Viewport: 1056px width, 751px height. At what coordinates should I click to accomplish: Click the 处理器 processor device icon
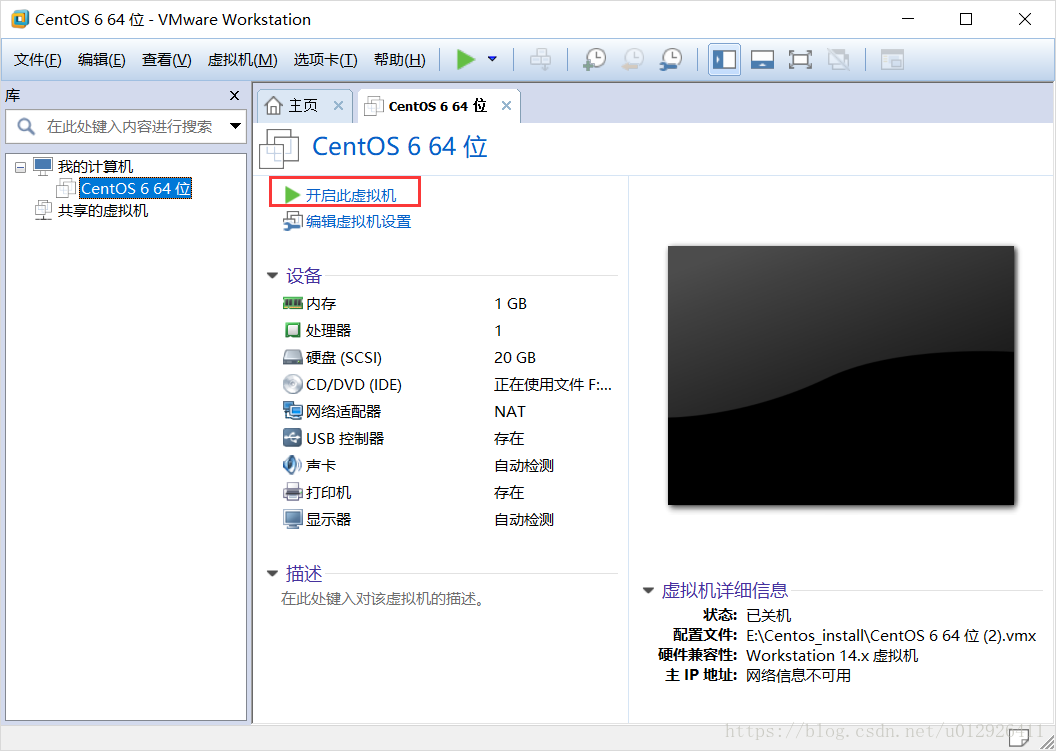click(292, 331)
